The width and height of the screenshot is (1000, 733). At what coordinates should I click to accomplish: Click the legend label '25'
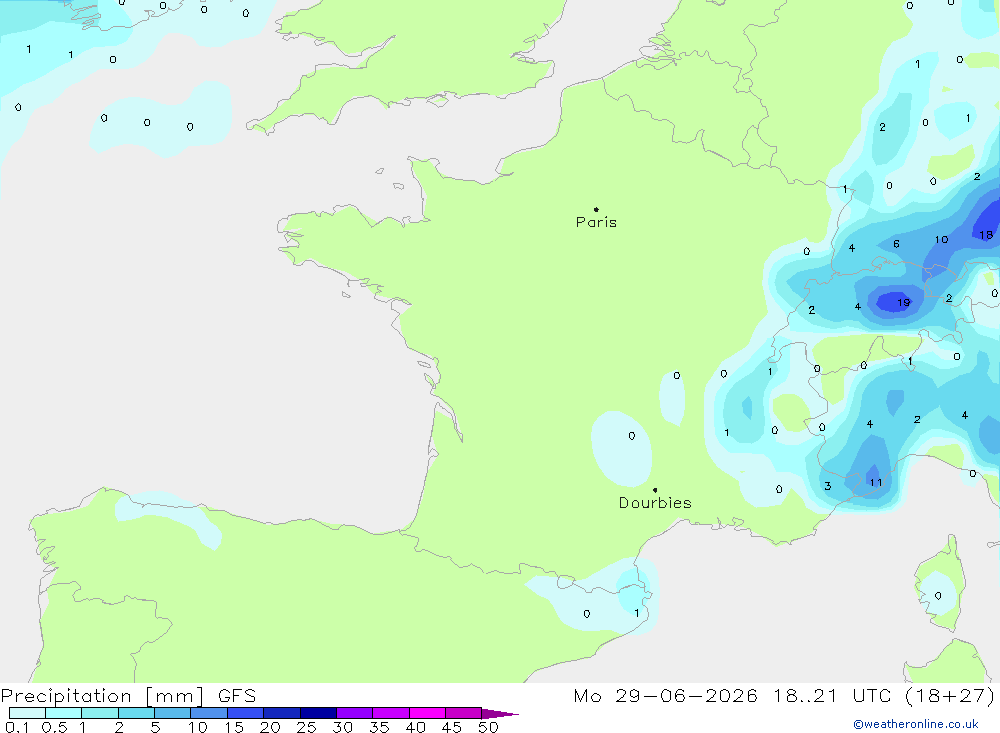pos(306,727)
